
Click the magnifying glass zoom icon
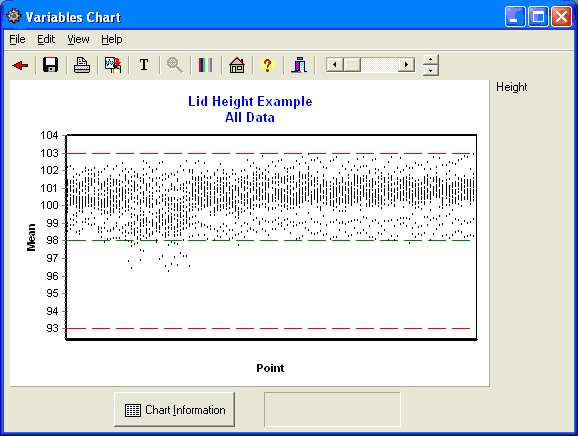point(175,65)
